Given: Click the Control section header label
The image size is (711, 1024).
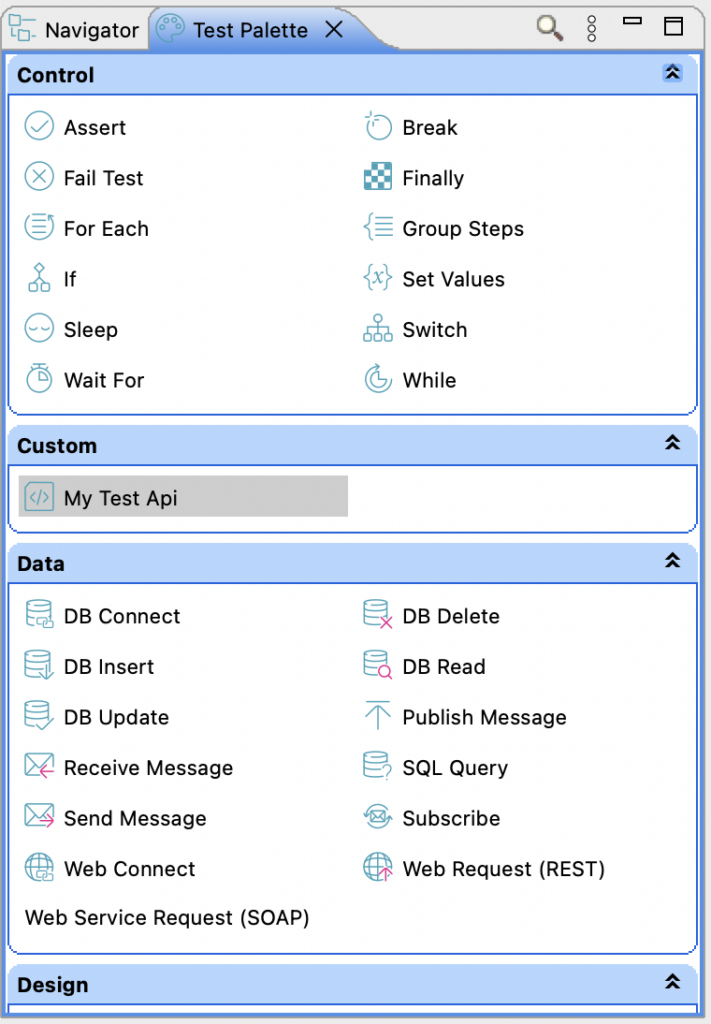Looking at the screenshot, I should [55, 75].
